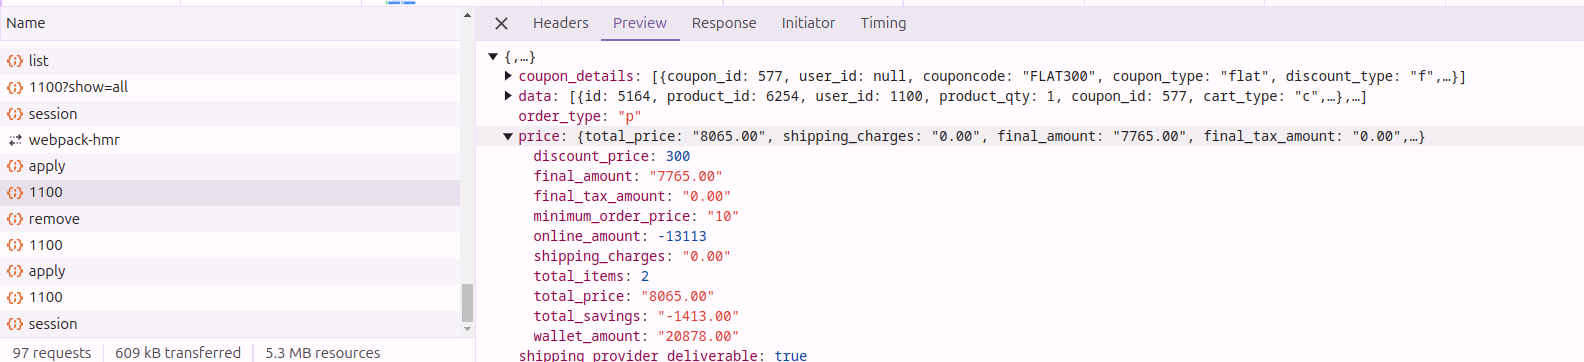Viewport: 1584px width, 362px height.
Task: Click the remove request JSON icon
Action: [15, 219]
